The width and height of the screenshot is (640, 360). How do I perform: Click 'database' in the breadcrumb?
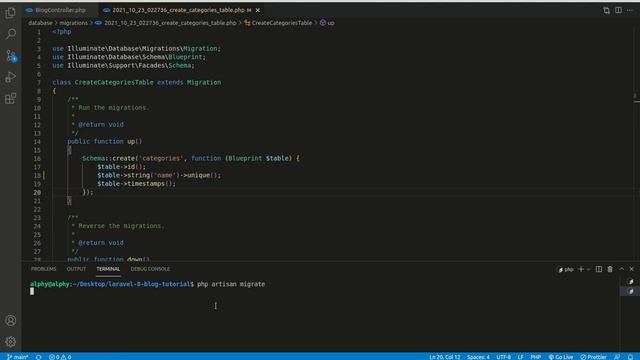[40, 23]
